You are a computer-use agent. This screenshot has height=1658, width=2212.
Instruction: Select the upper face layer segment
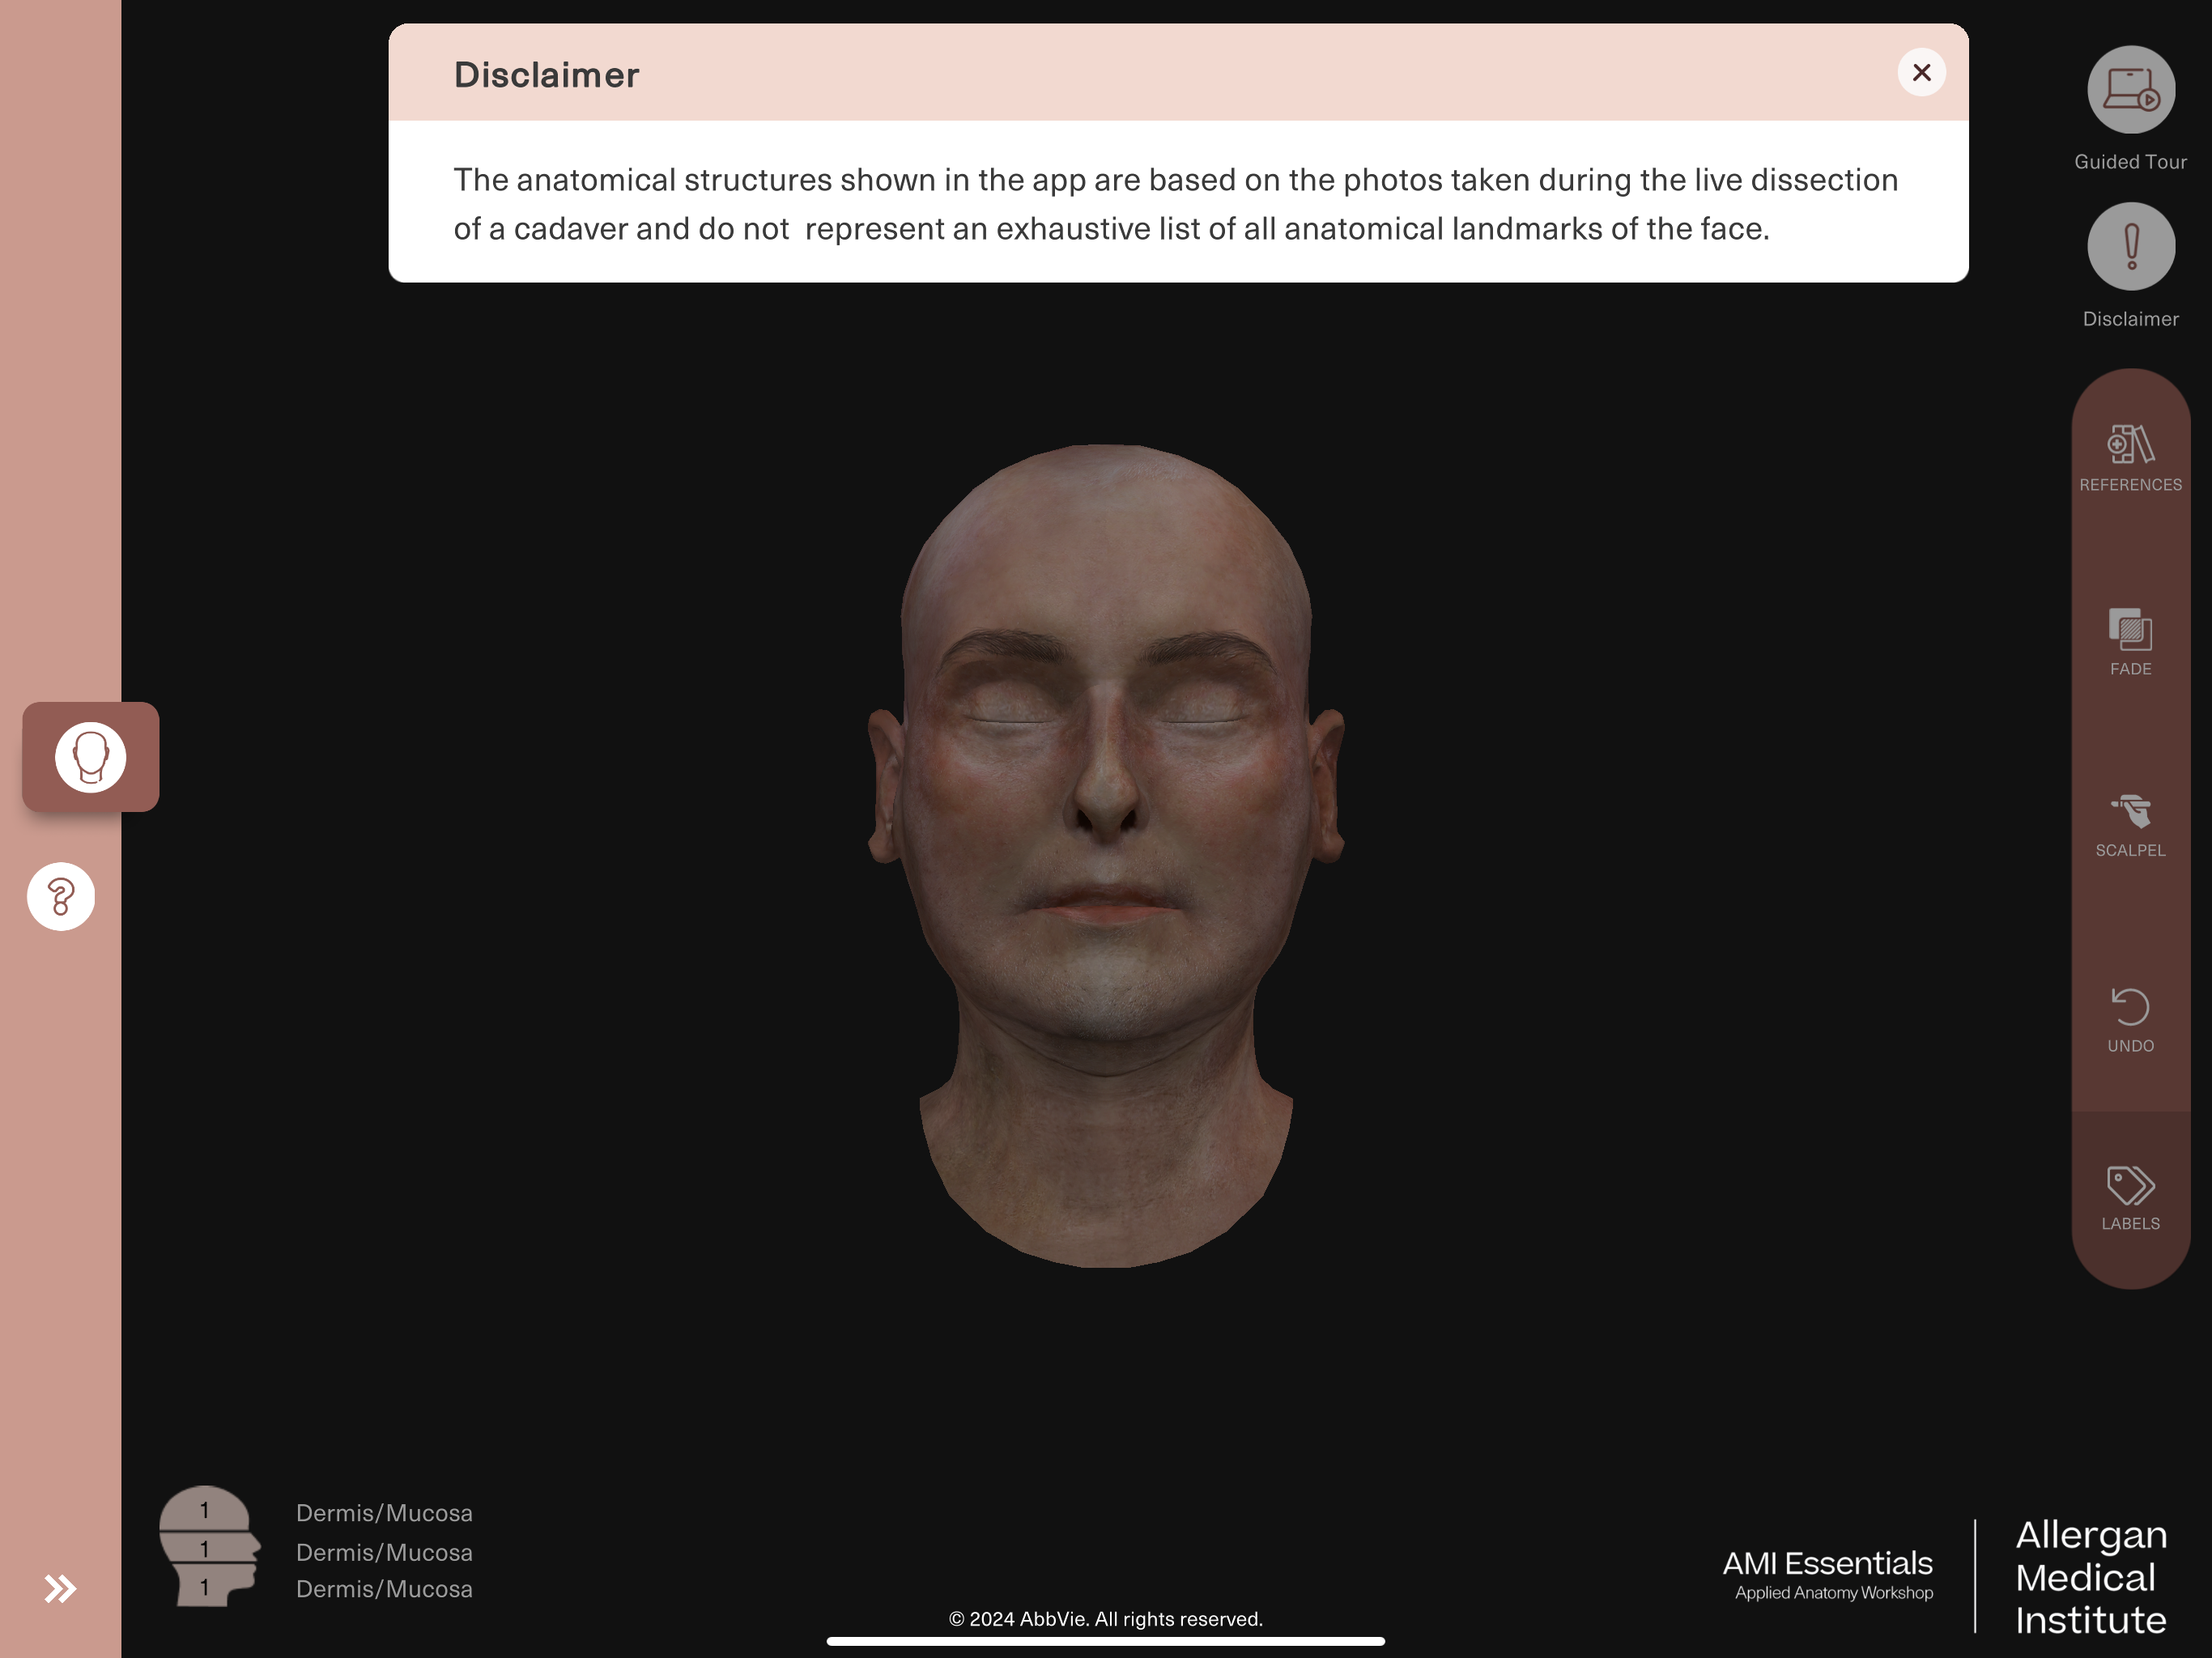coord(204,1509)
